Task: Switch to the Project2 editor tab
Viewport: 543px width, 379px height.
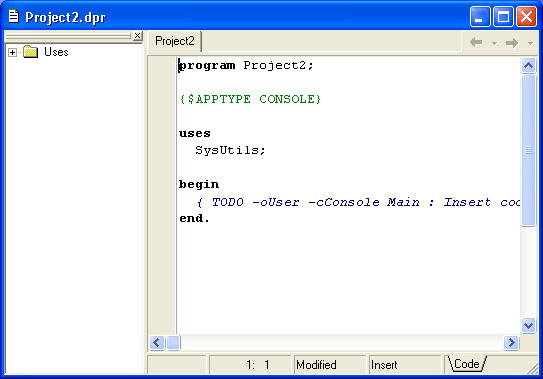Action: [175, 41]
